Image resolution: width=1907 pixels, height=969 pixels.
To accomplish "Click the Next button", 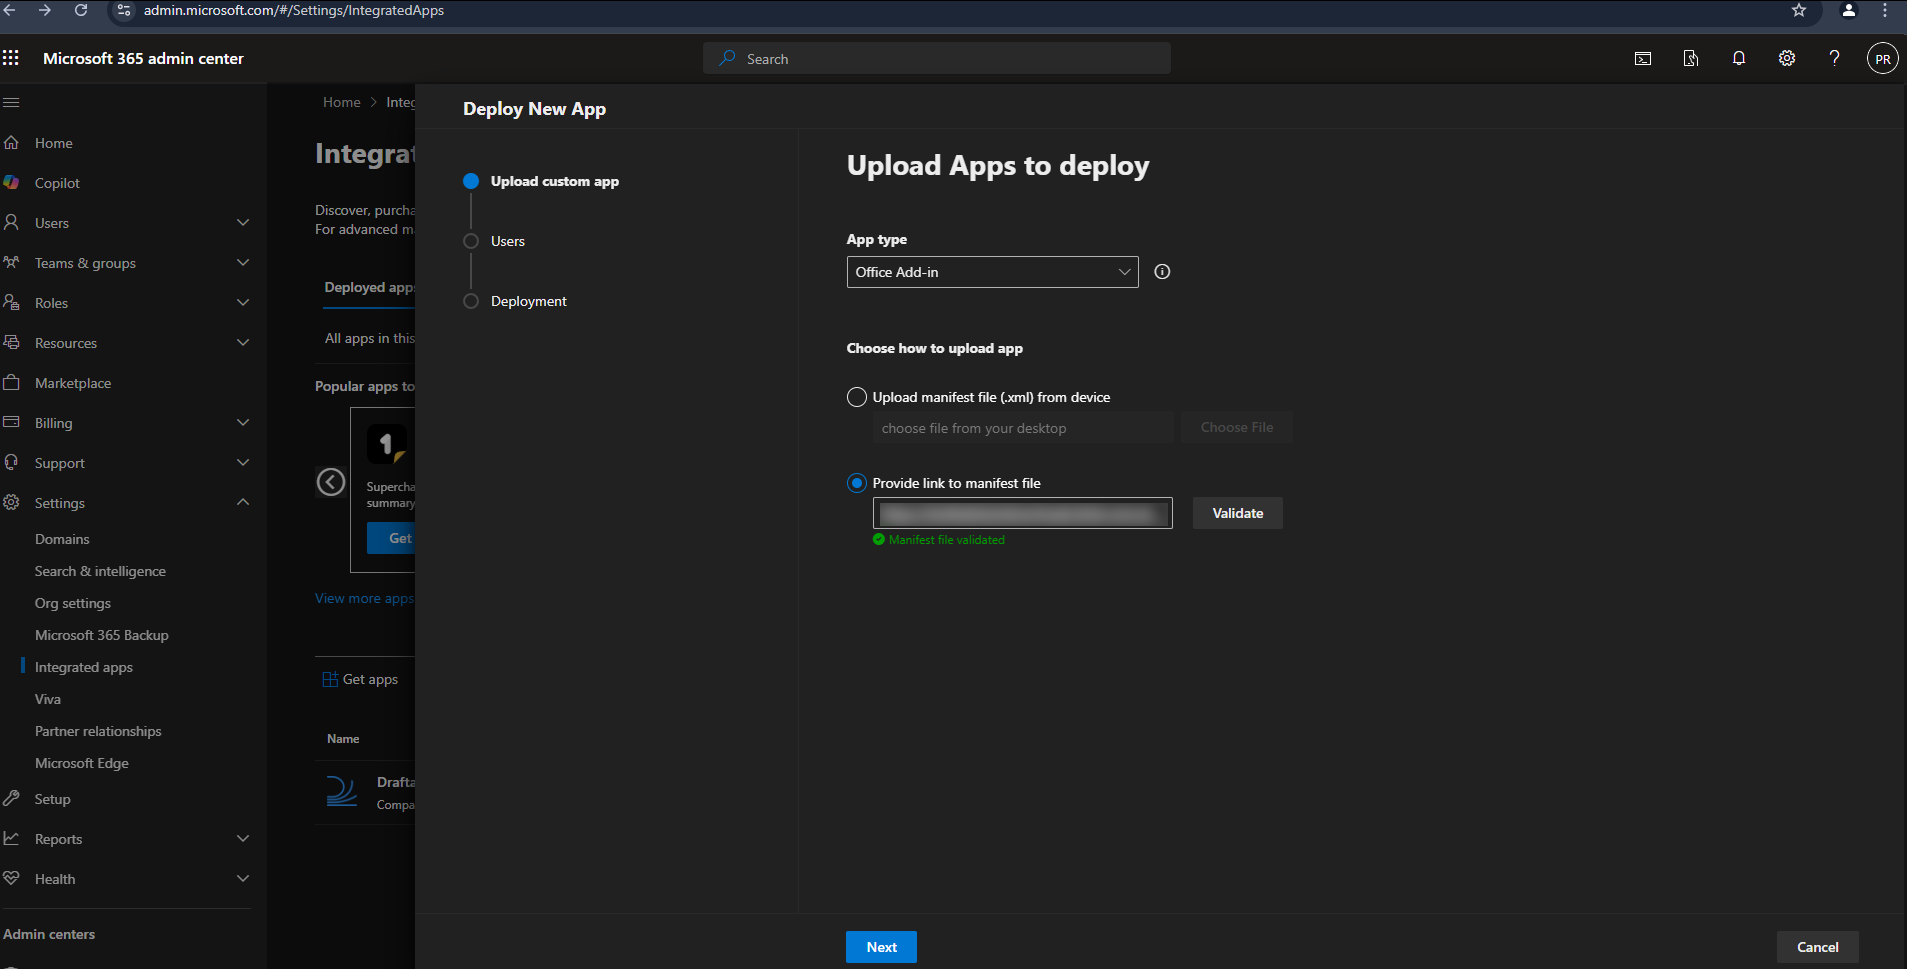I will (880, 947).
